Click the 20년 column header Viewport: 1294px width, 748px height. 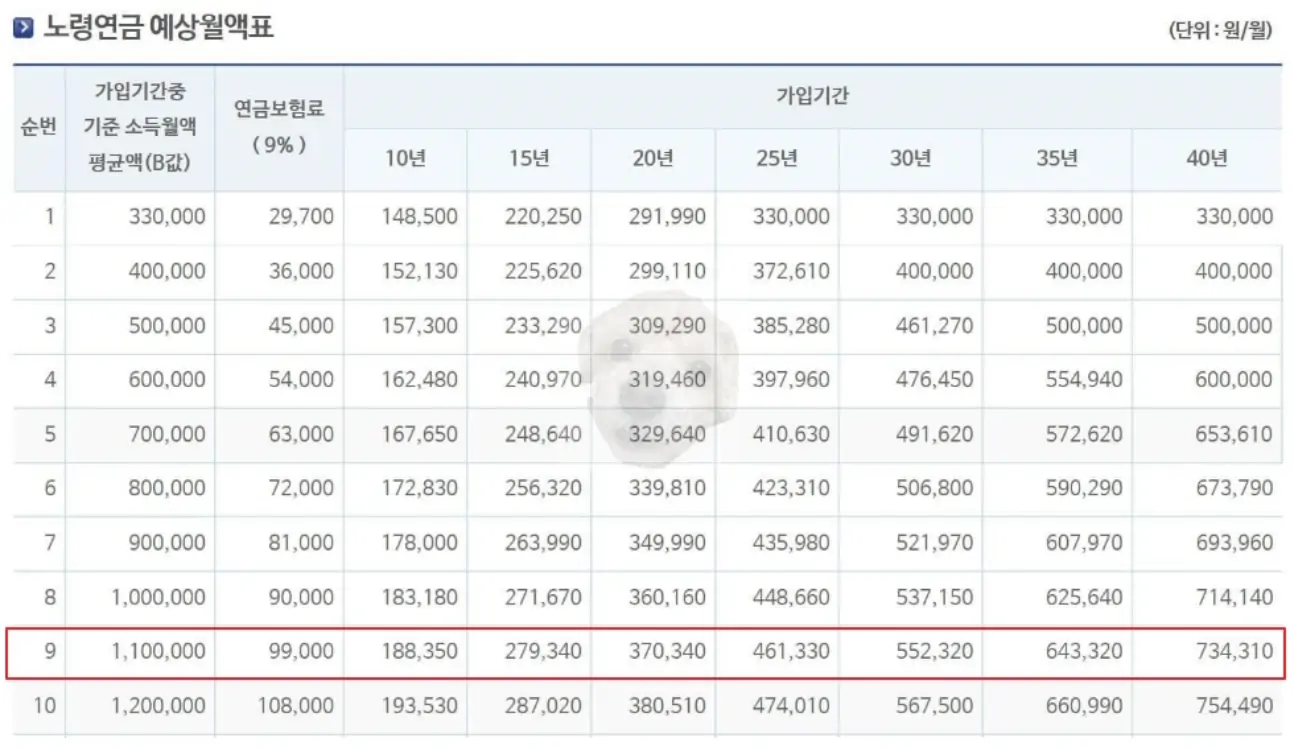(x=653, y=158)
